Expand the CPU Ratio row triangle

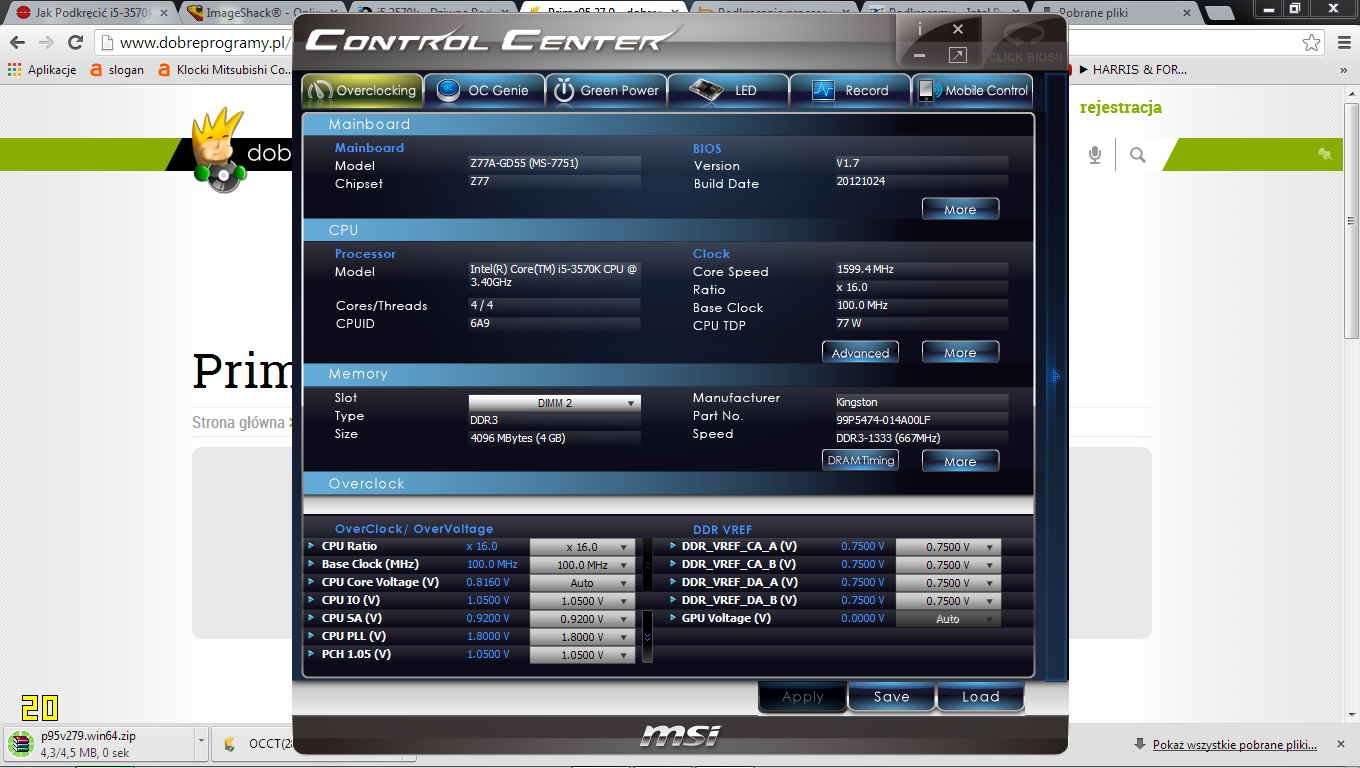[x=312, y=546]
